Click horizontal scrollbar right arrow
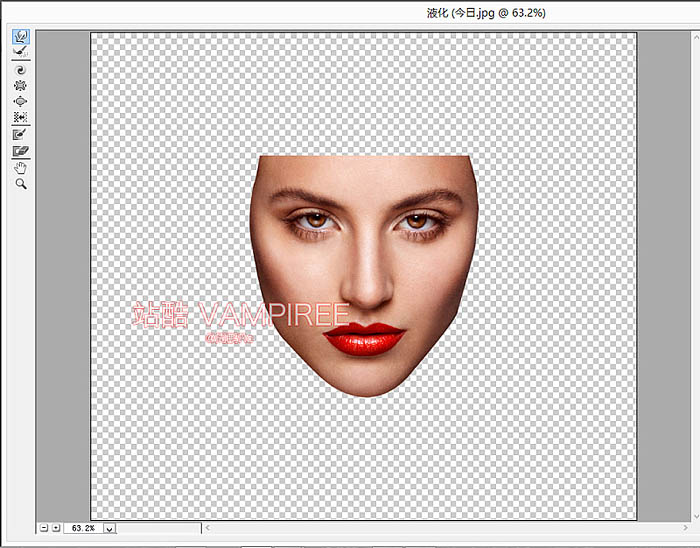Image resolution: width=700 pixels, height=548 pixels. click(x=686, y=528)
